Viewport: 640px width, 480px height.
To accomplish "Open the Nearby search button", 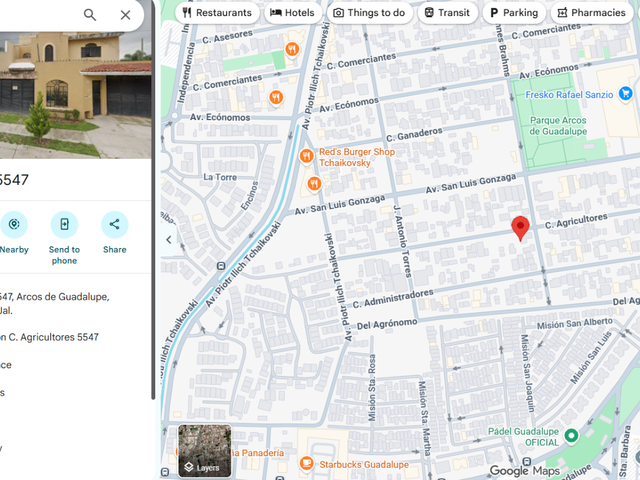I will click(14, 233).
